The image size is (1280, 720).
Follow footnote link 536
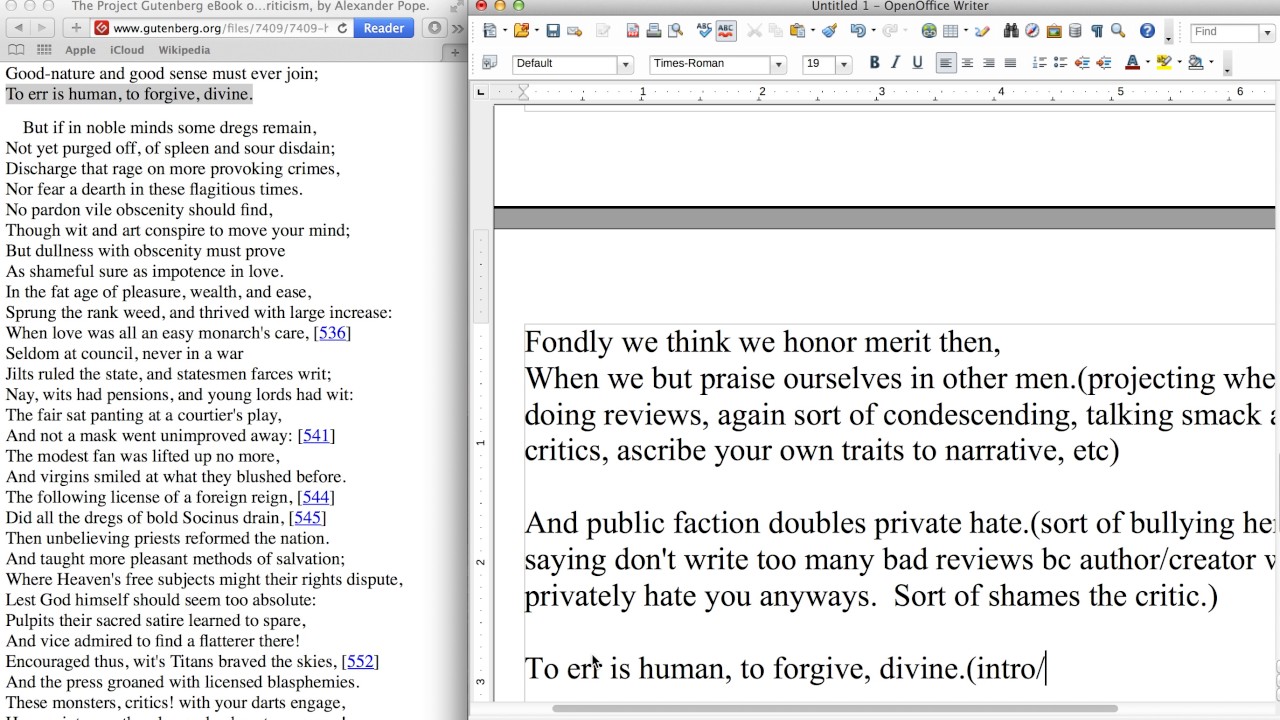[x=332, y=333]
